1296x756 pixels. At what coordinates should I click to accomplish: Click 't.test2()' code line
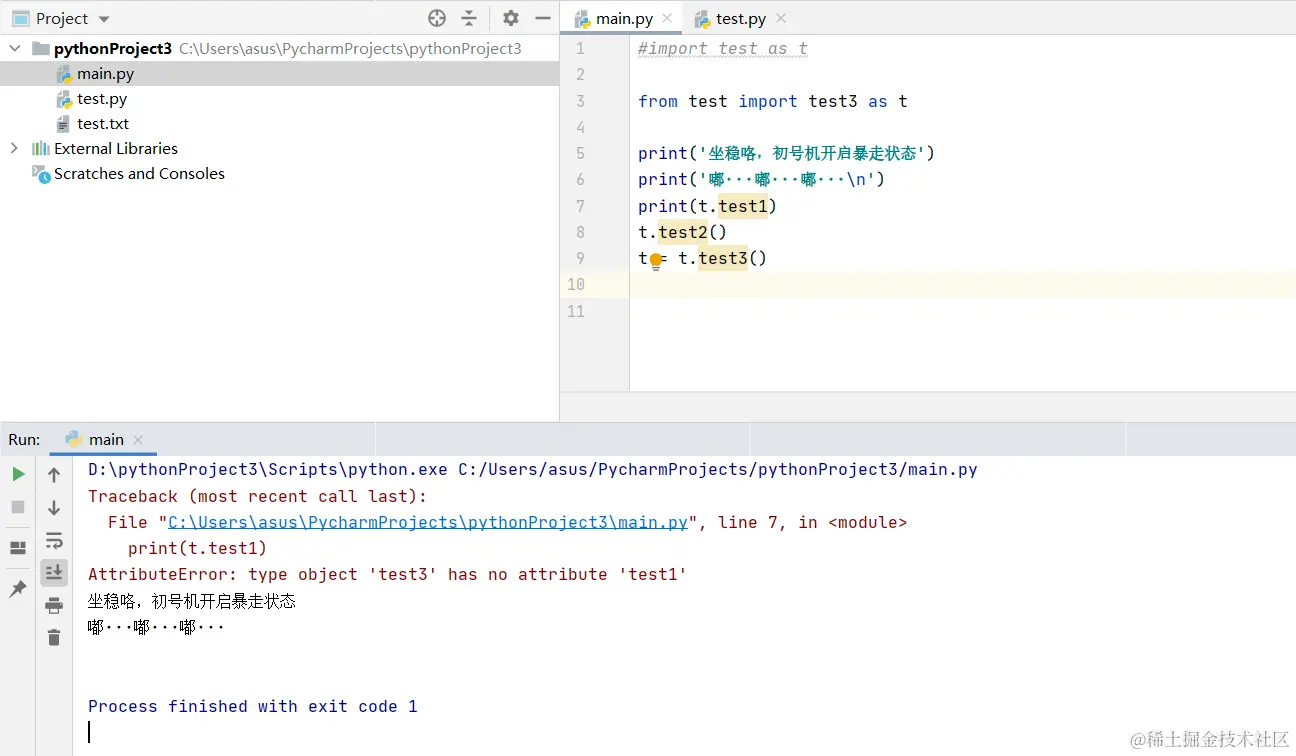point(683,232)
